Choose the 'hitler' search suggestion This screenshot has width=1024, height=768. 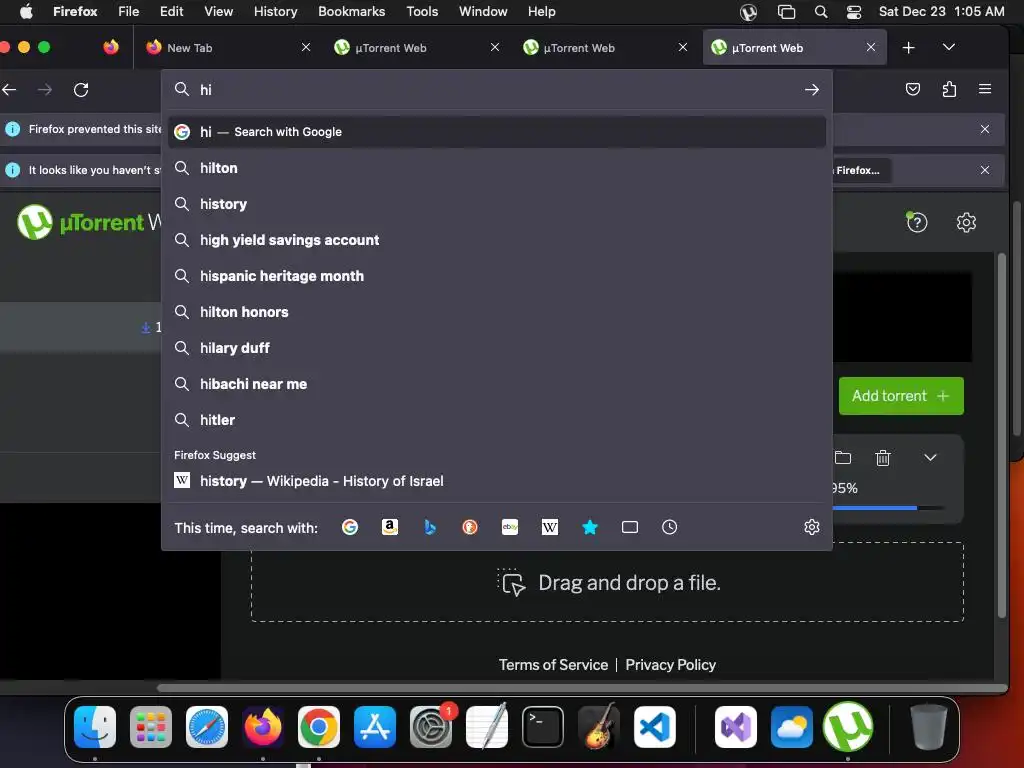click(497, 419)
